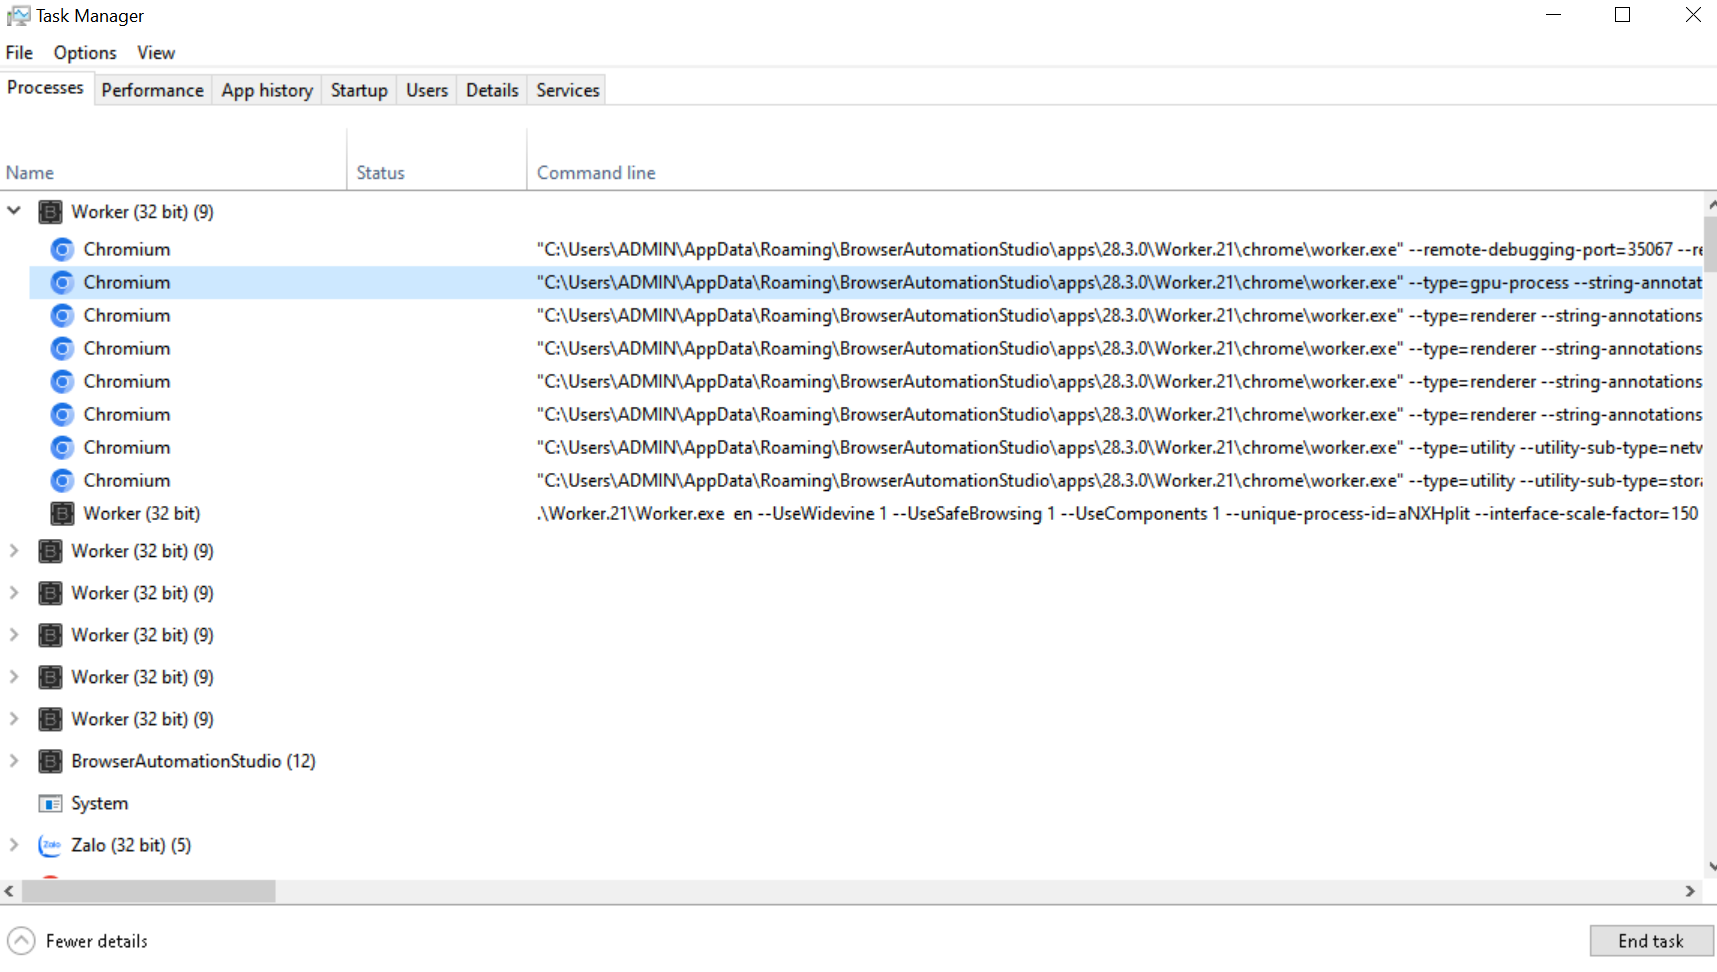1717x972 pixels.
Task: Click the Zalo app icon
Action: (50, 846)
